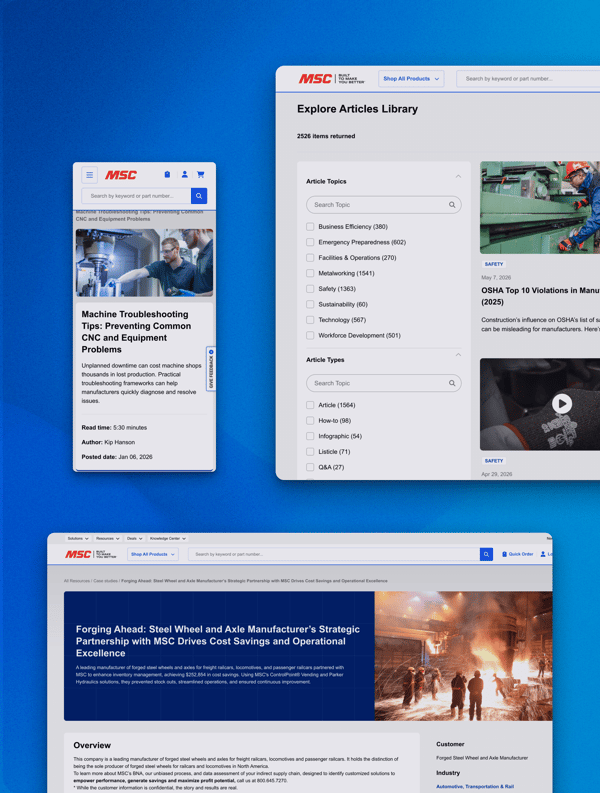600x793 pixels.
Task: Check the Metalworking (1541) topic
Action: click(310, 273)
